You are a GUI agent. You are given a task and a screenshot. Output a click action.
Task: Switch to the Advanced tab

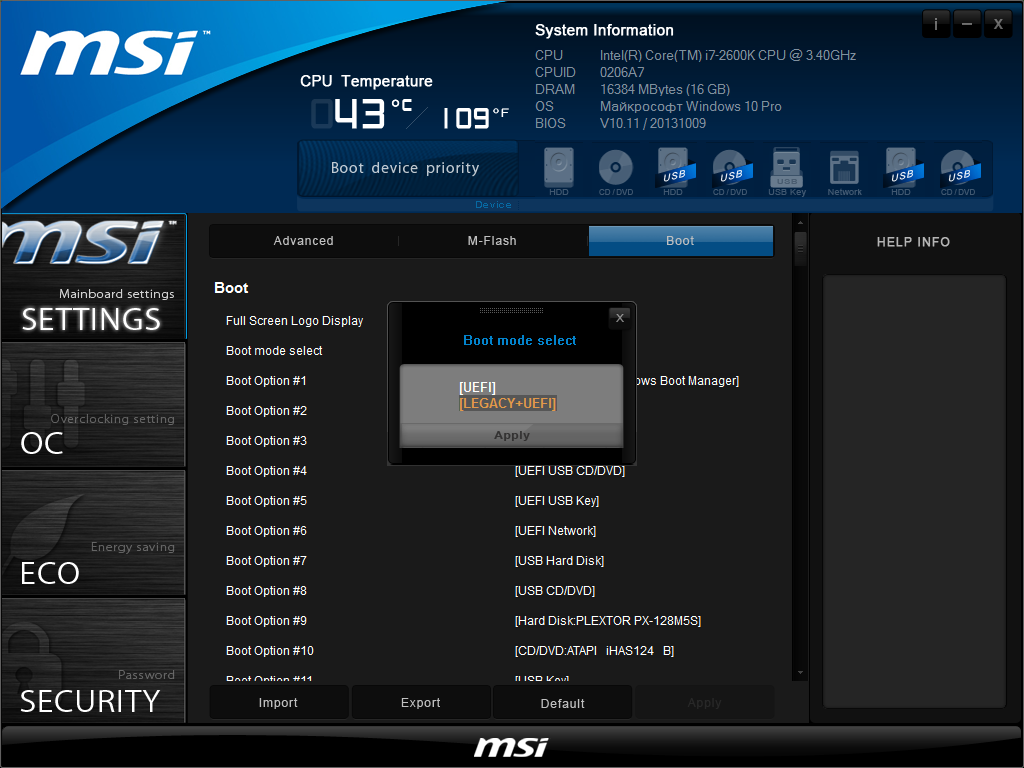(304, 241)
